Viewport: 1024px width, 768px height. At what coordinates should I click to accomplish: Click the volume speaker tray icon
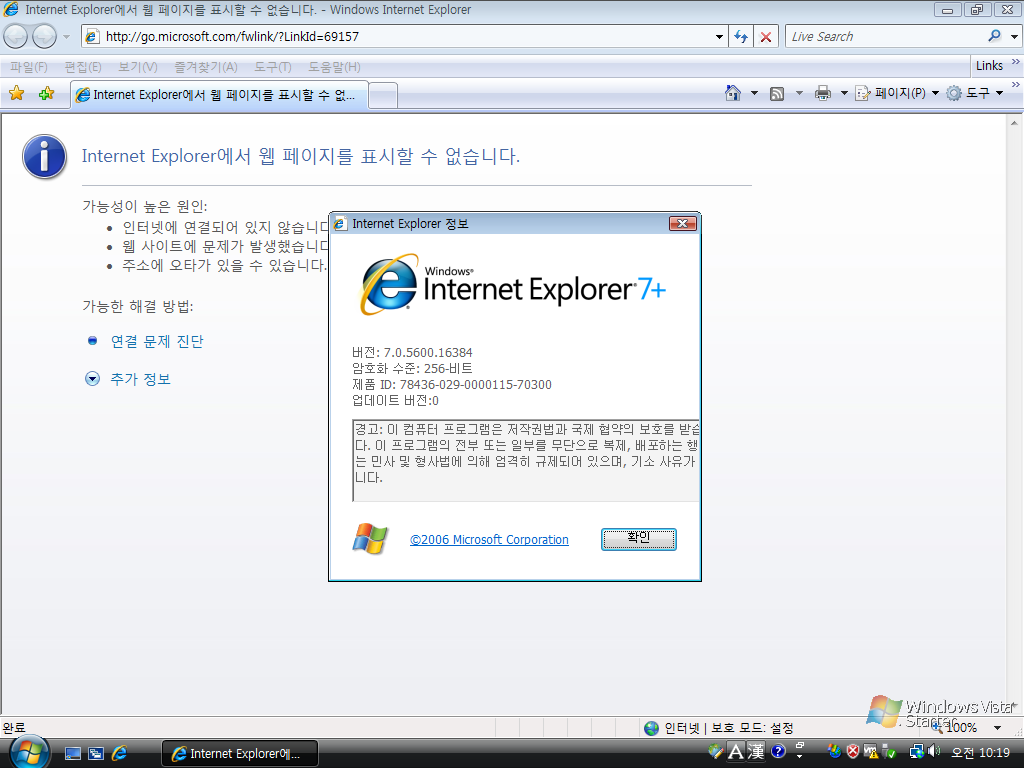click(935, 751)
